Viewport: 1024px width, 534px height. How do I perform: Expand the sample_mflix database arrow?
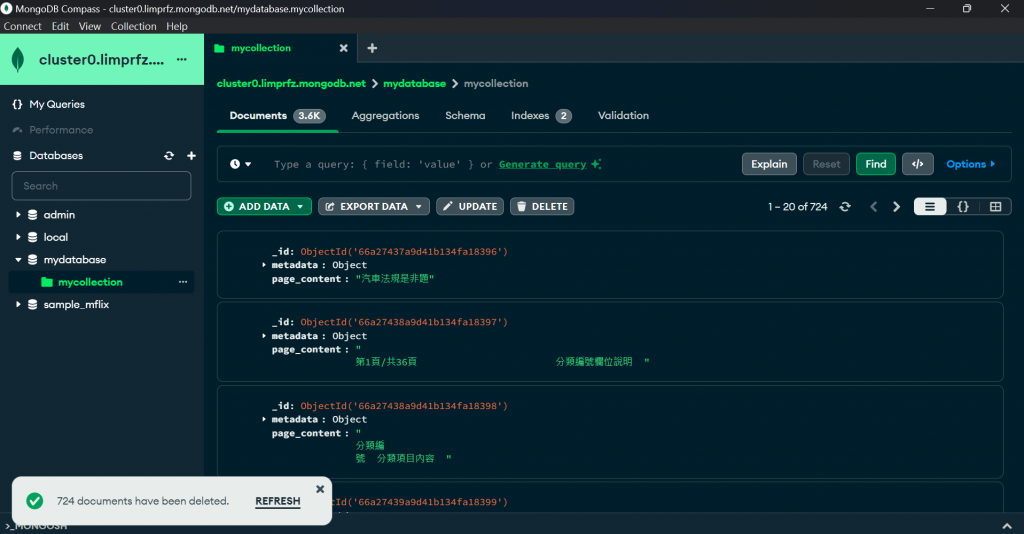click(18, 304)
